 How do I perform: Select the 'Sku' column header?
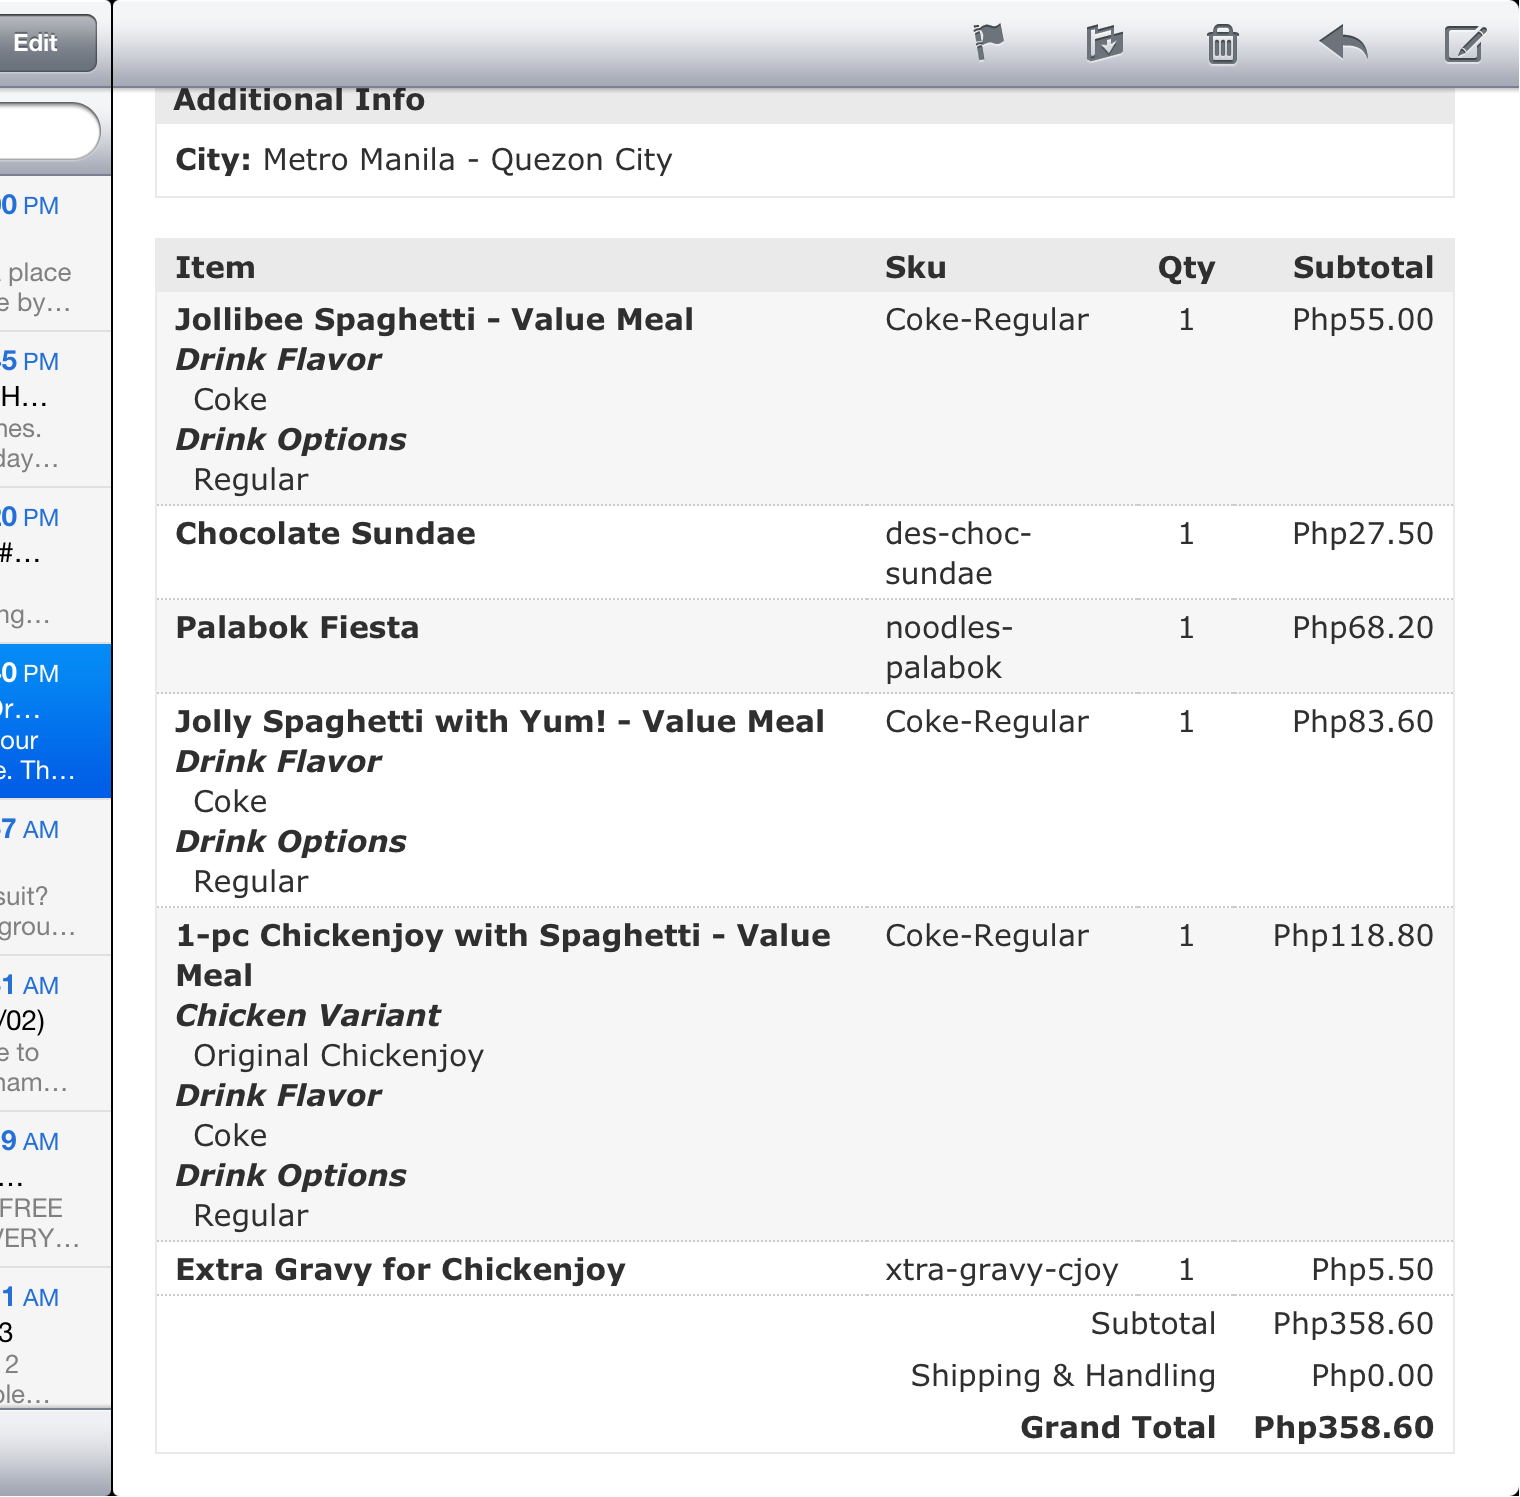coord(915,267)
